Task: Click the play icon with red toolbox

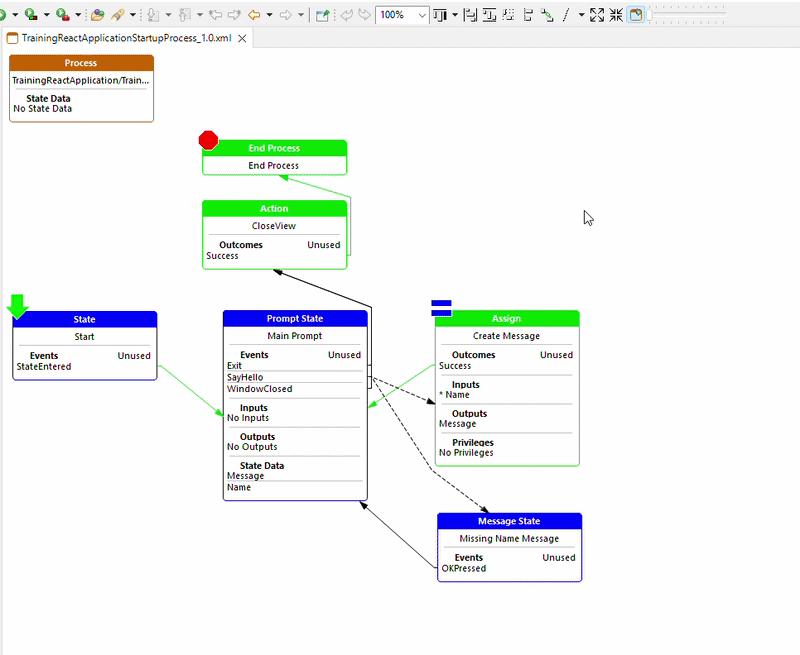Action: click(x=63, y=14)
